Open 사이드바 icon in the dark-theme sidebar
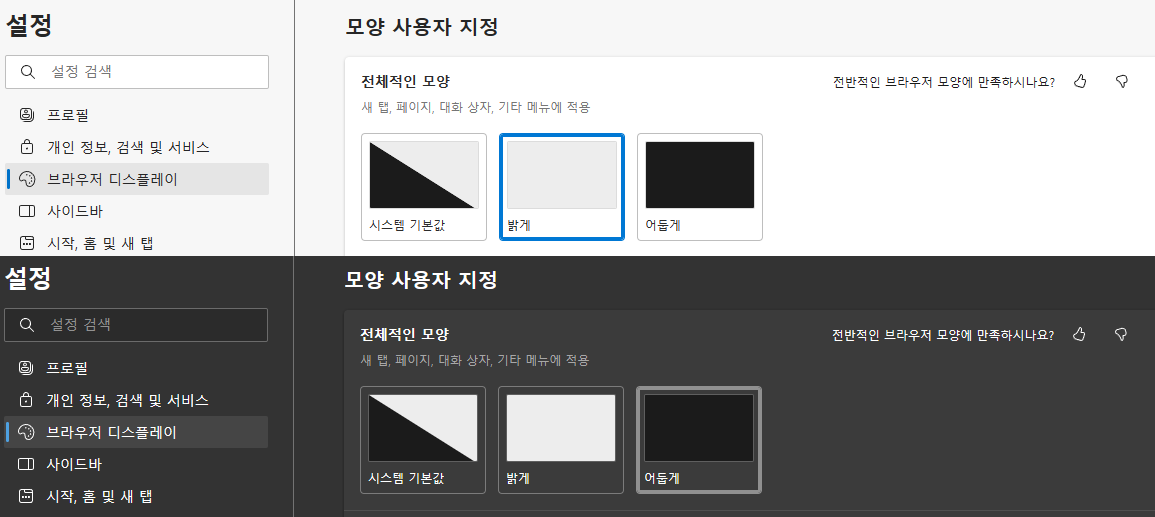The height and width of the screenshot is (517, 1155). pos(27,464)
